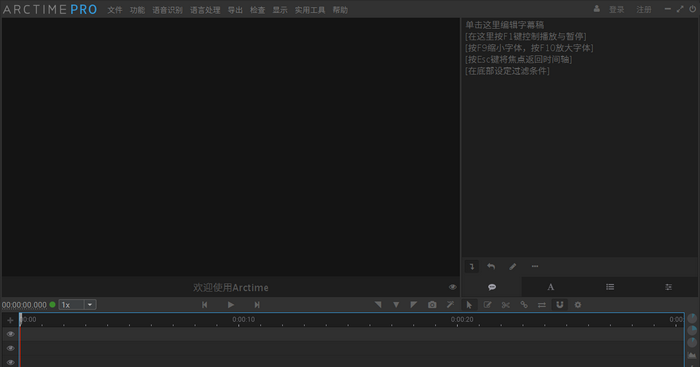Select the edit pencil-square tool

click(x=488, y=305)
